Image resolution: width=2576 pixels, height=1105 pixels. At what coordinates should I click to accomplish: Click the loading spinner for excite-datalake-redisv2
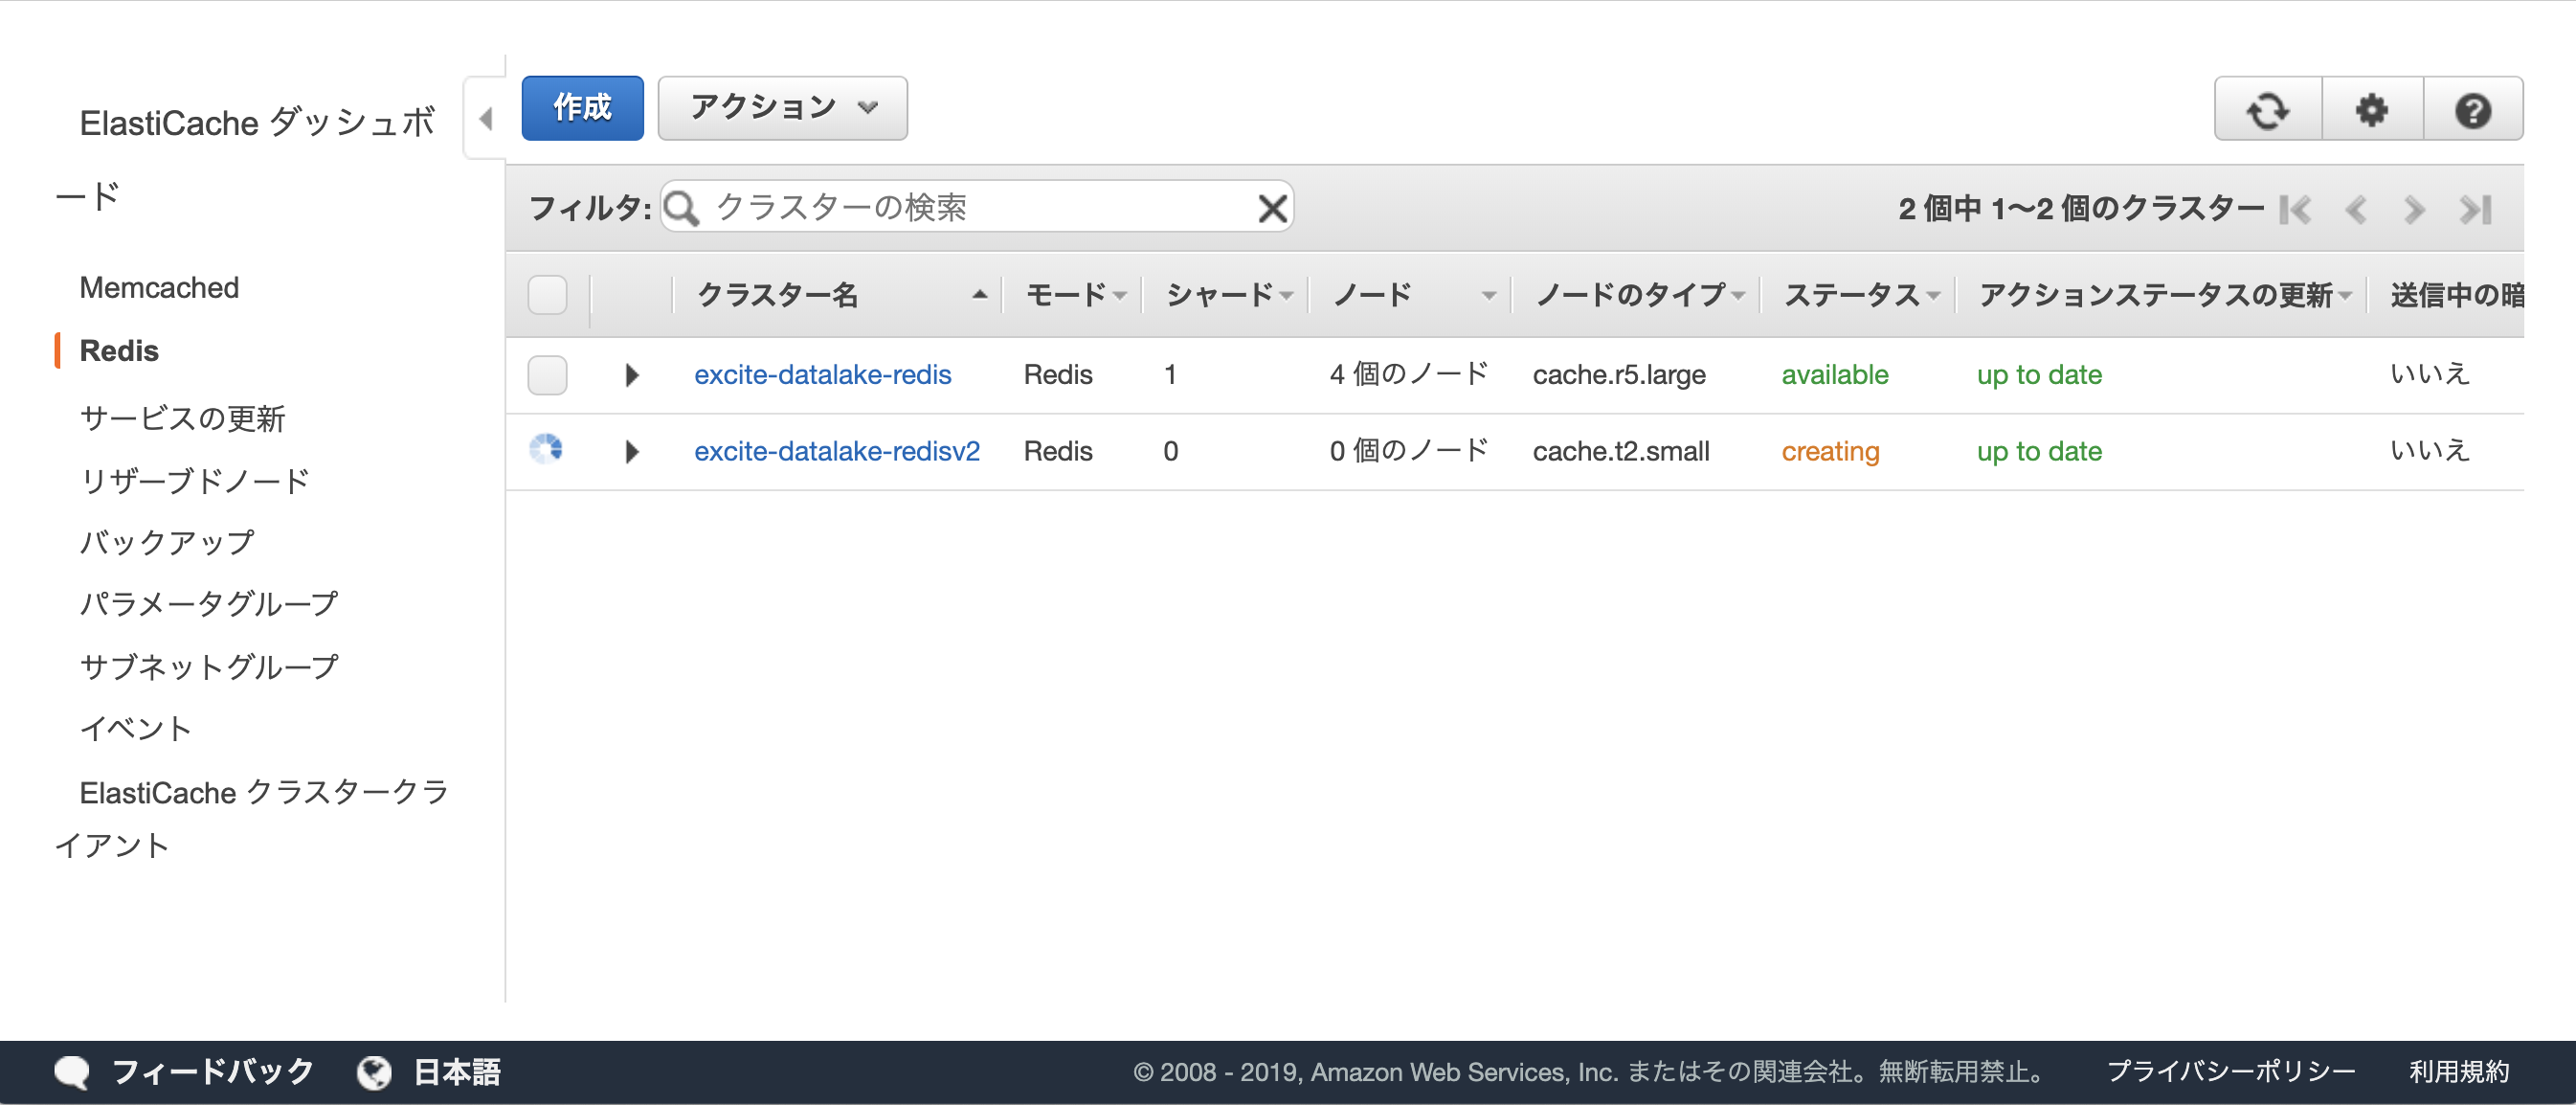546,449
